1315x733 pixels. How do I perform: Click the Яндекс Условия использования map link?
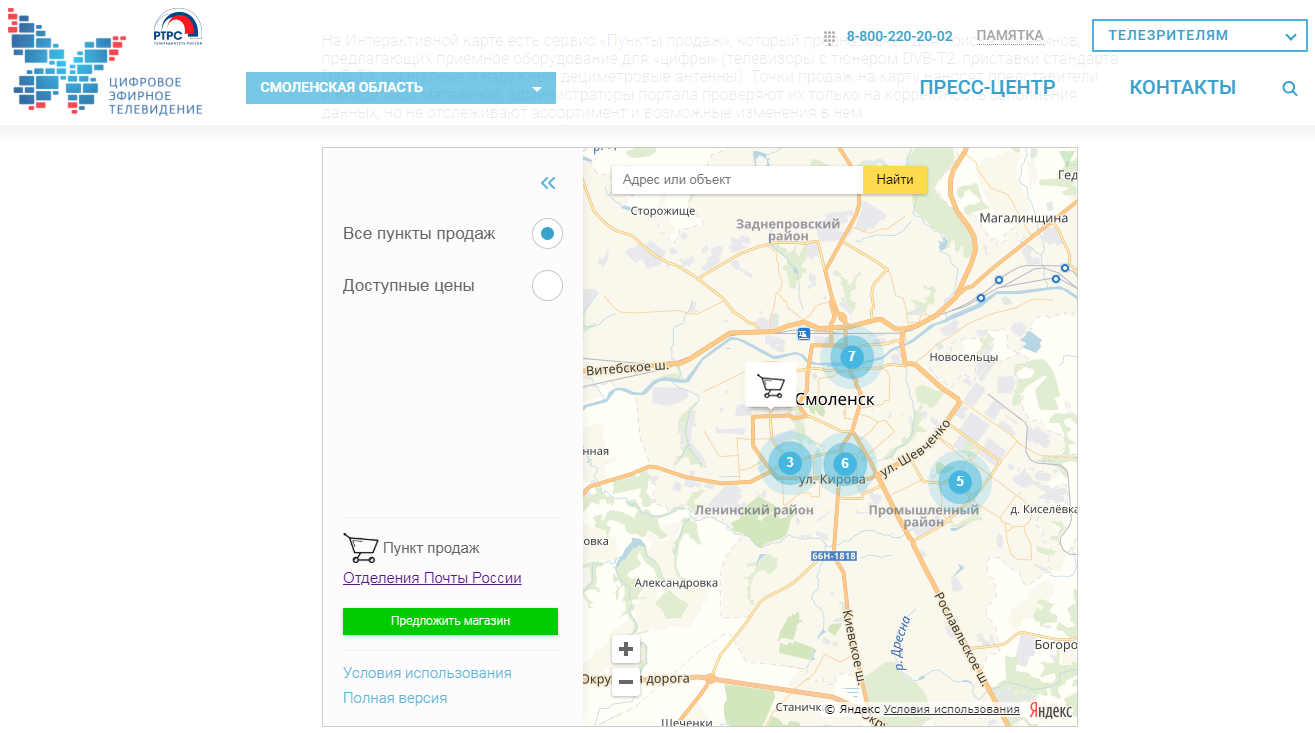tap(952, 709)
